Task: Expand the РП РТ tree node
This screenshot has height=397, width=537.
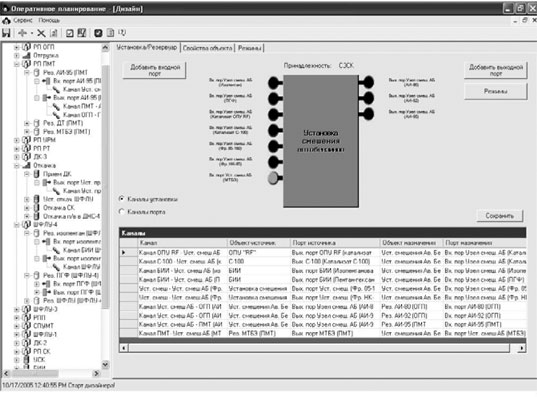Action: click(16, 148)
